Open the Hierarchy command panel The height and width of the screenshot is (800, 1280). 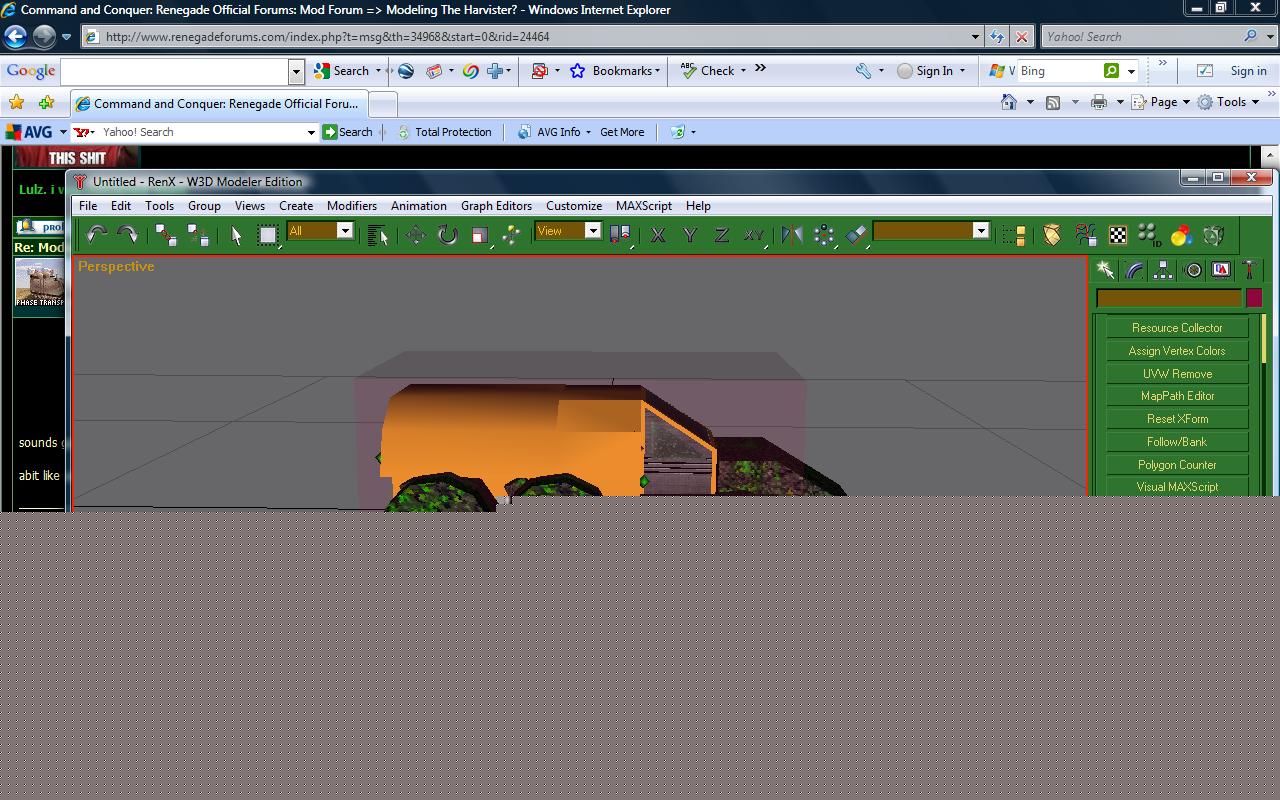[1163, 270]
